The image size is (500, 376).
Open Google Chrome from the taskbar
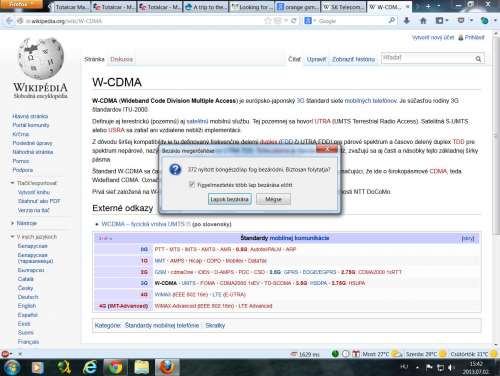click(116, 367)
